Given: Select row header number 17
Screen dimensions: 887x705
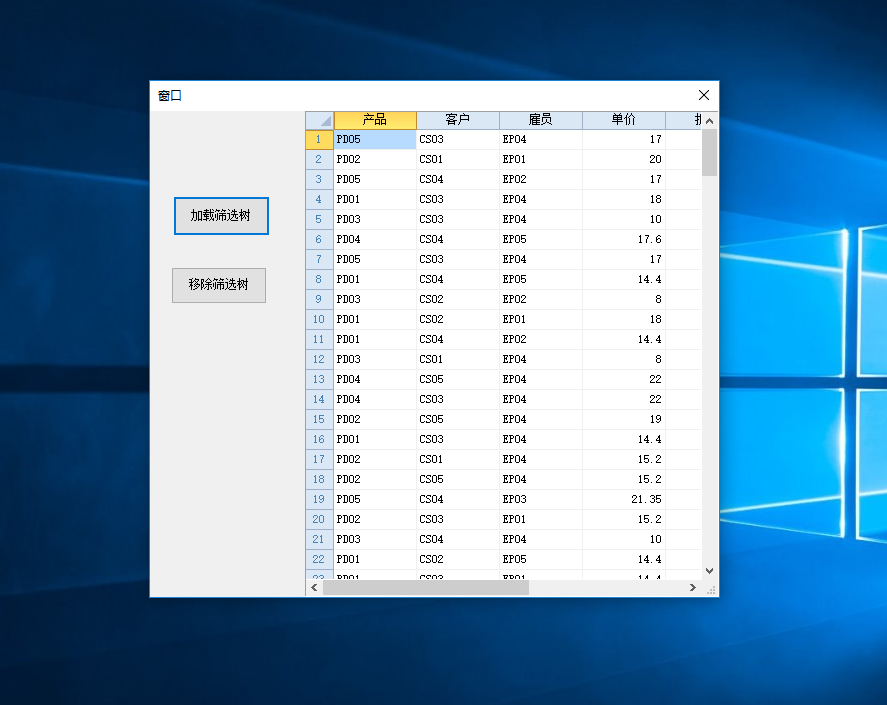Looking at the screenshot, I should point(320,459).
